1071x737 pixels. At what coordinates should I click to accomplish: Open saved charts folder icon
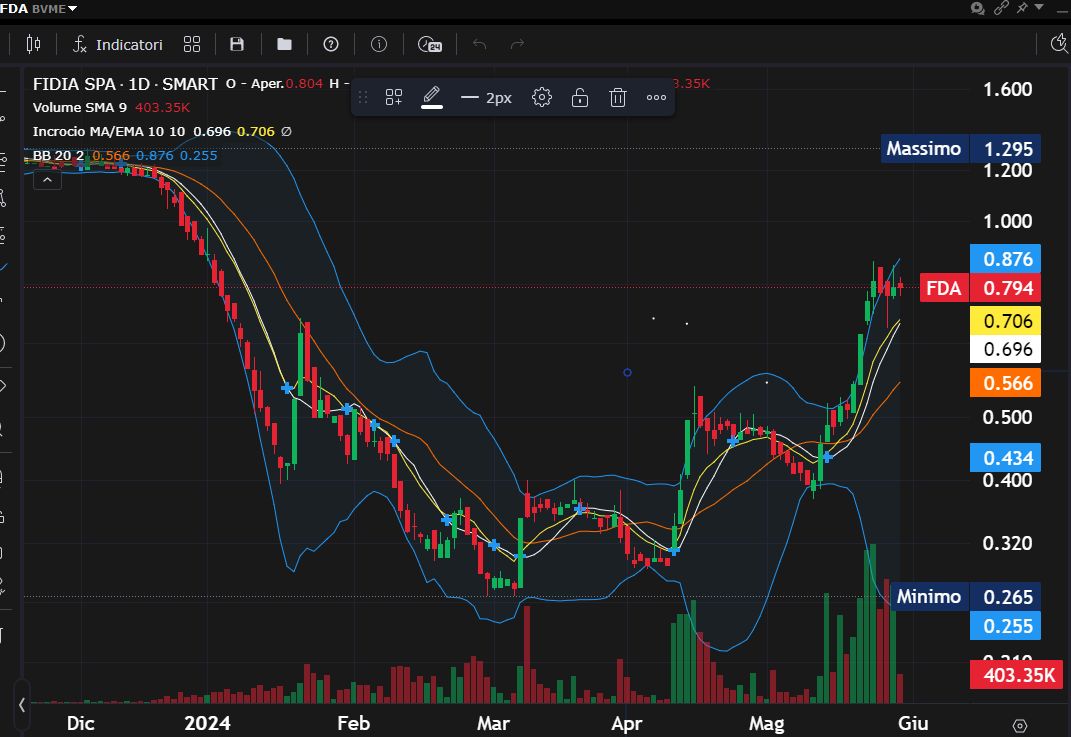285,44
